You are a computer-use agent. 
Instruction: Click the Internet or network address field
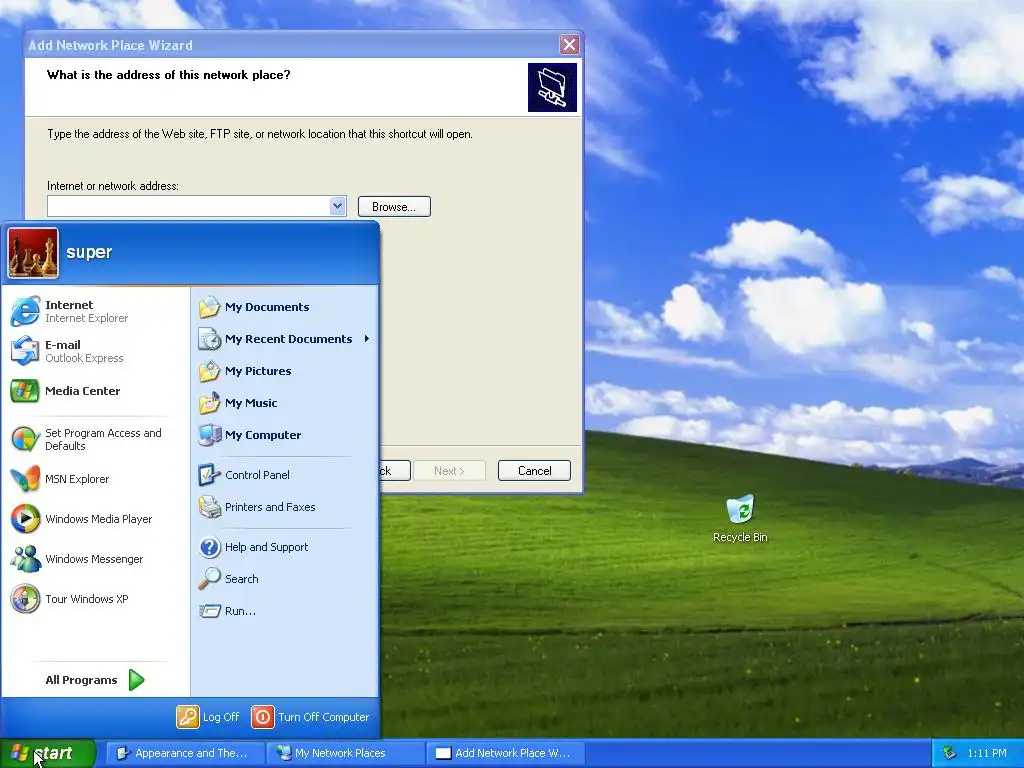(189, 206)
